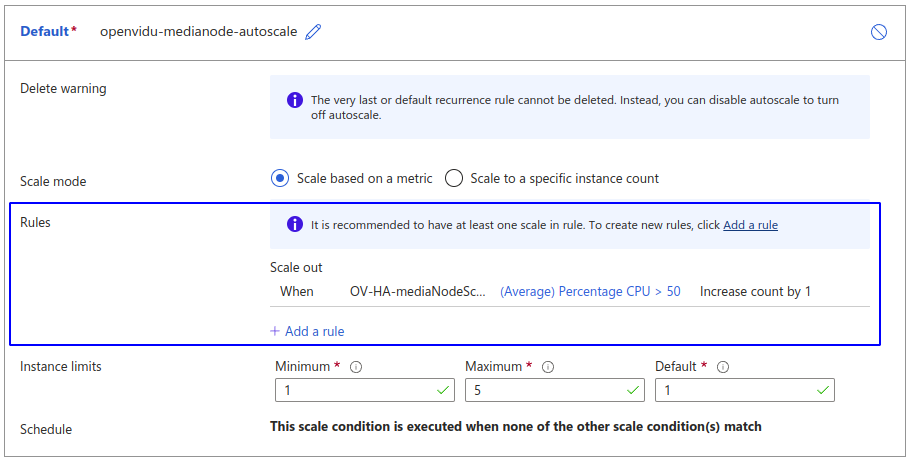Open the (Average) Percentage CPU > 50 rule

click(590, 291)
